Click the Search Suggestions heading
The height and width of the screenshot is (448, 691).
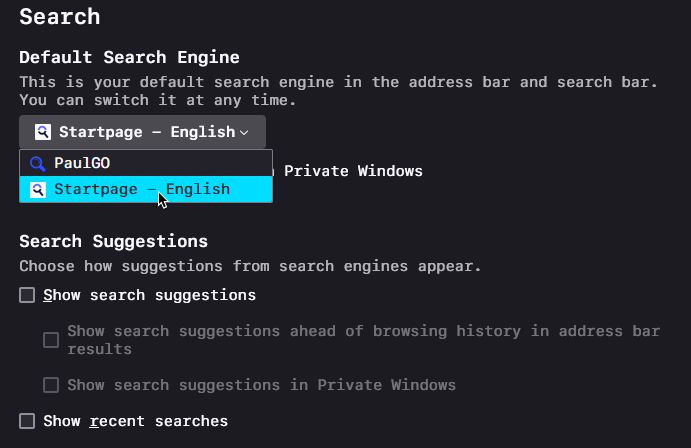click(x=114, y=242)
